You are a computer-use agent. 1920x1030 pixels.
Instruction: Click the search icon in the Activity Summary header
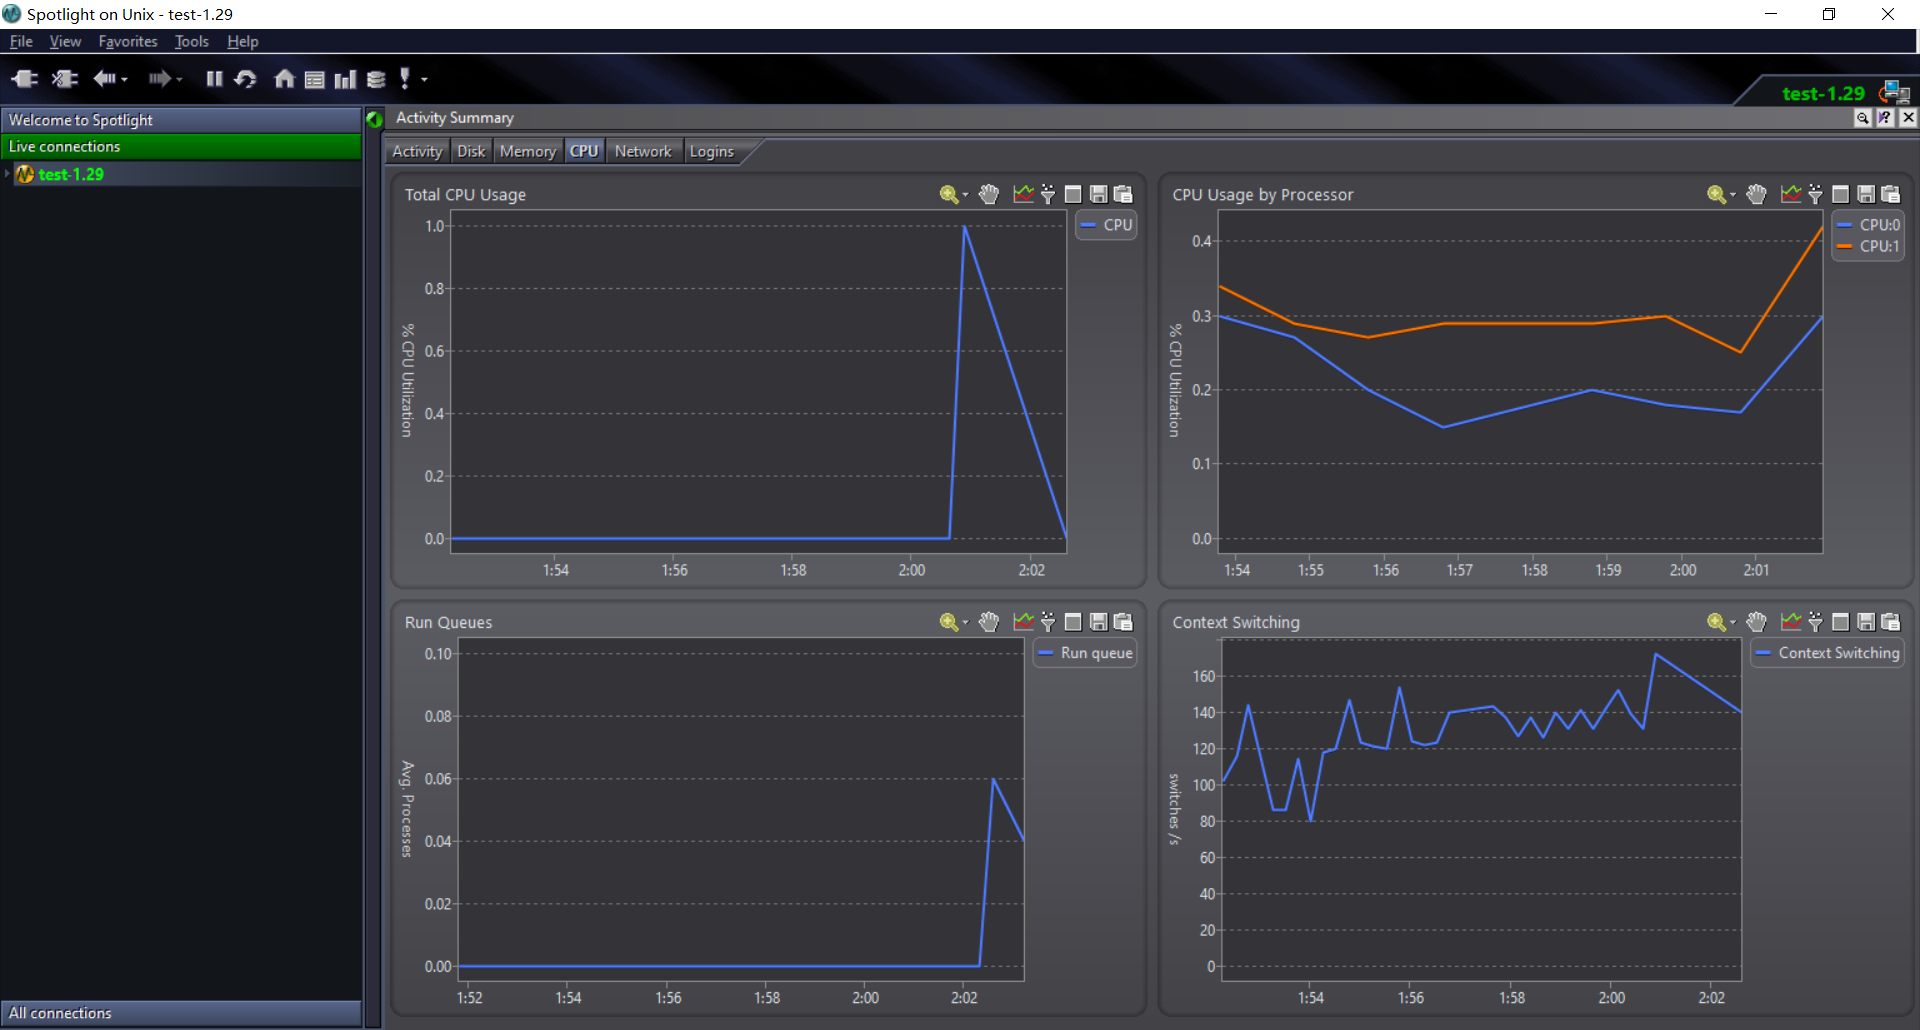(x=1862, y=118)
